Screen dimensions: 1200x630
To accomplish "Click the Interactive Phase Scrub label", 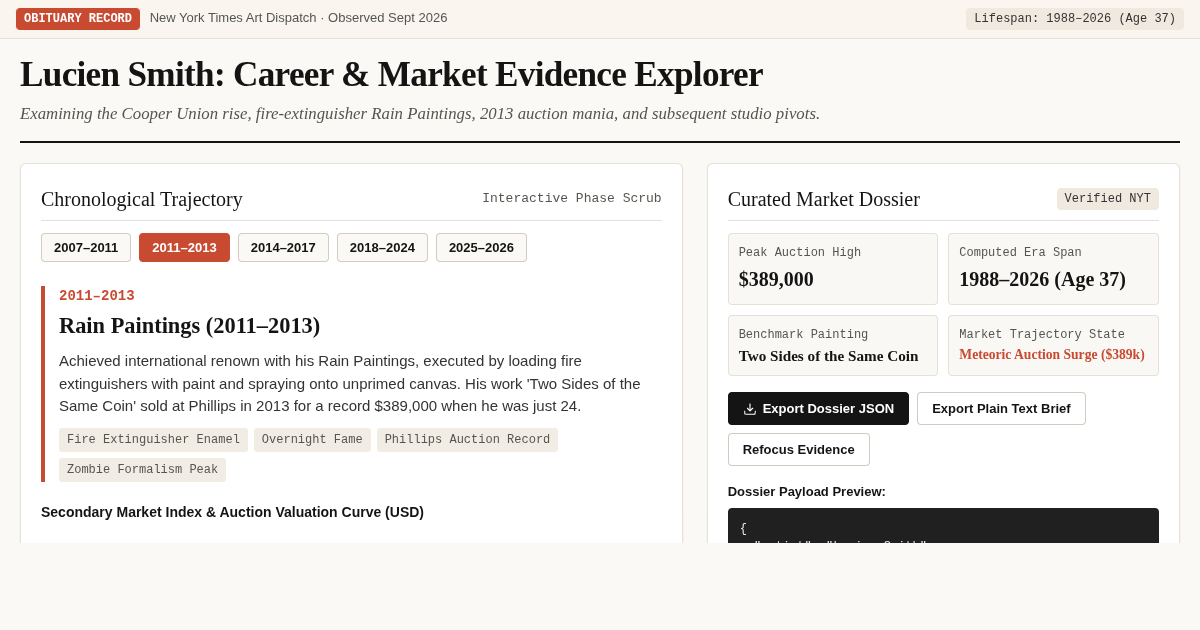I will click(x=572, y=199).
